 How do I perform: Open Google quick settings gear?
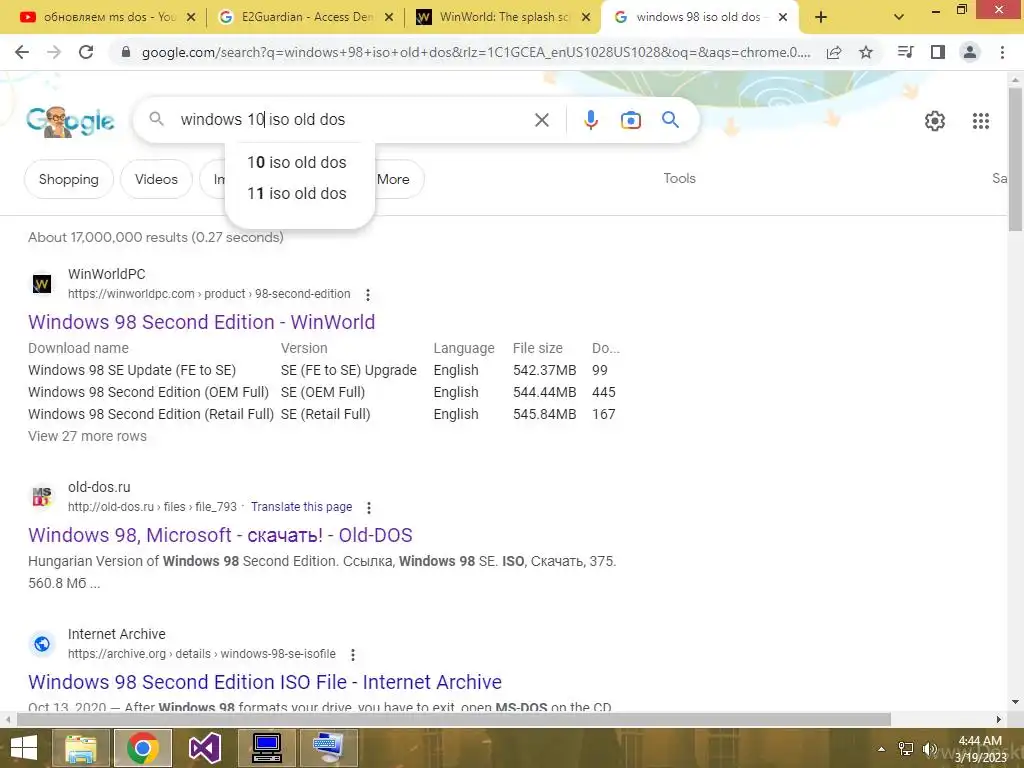[935, 121]
